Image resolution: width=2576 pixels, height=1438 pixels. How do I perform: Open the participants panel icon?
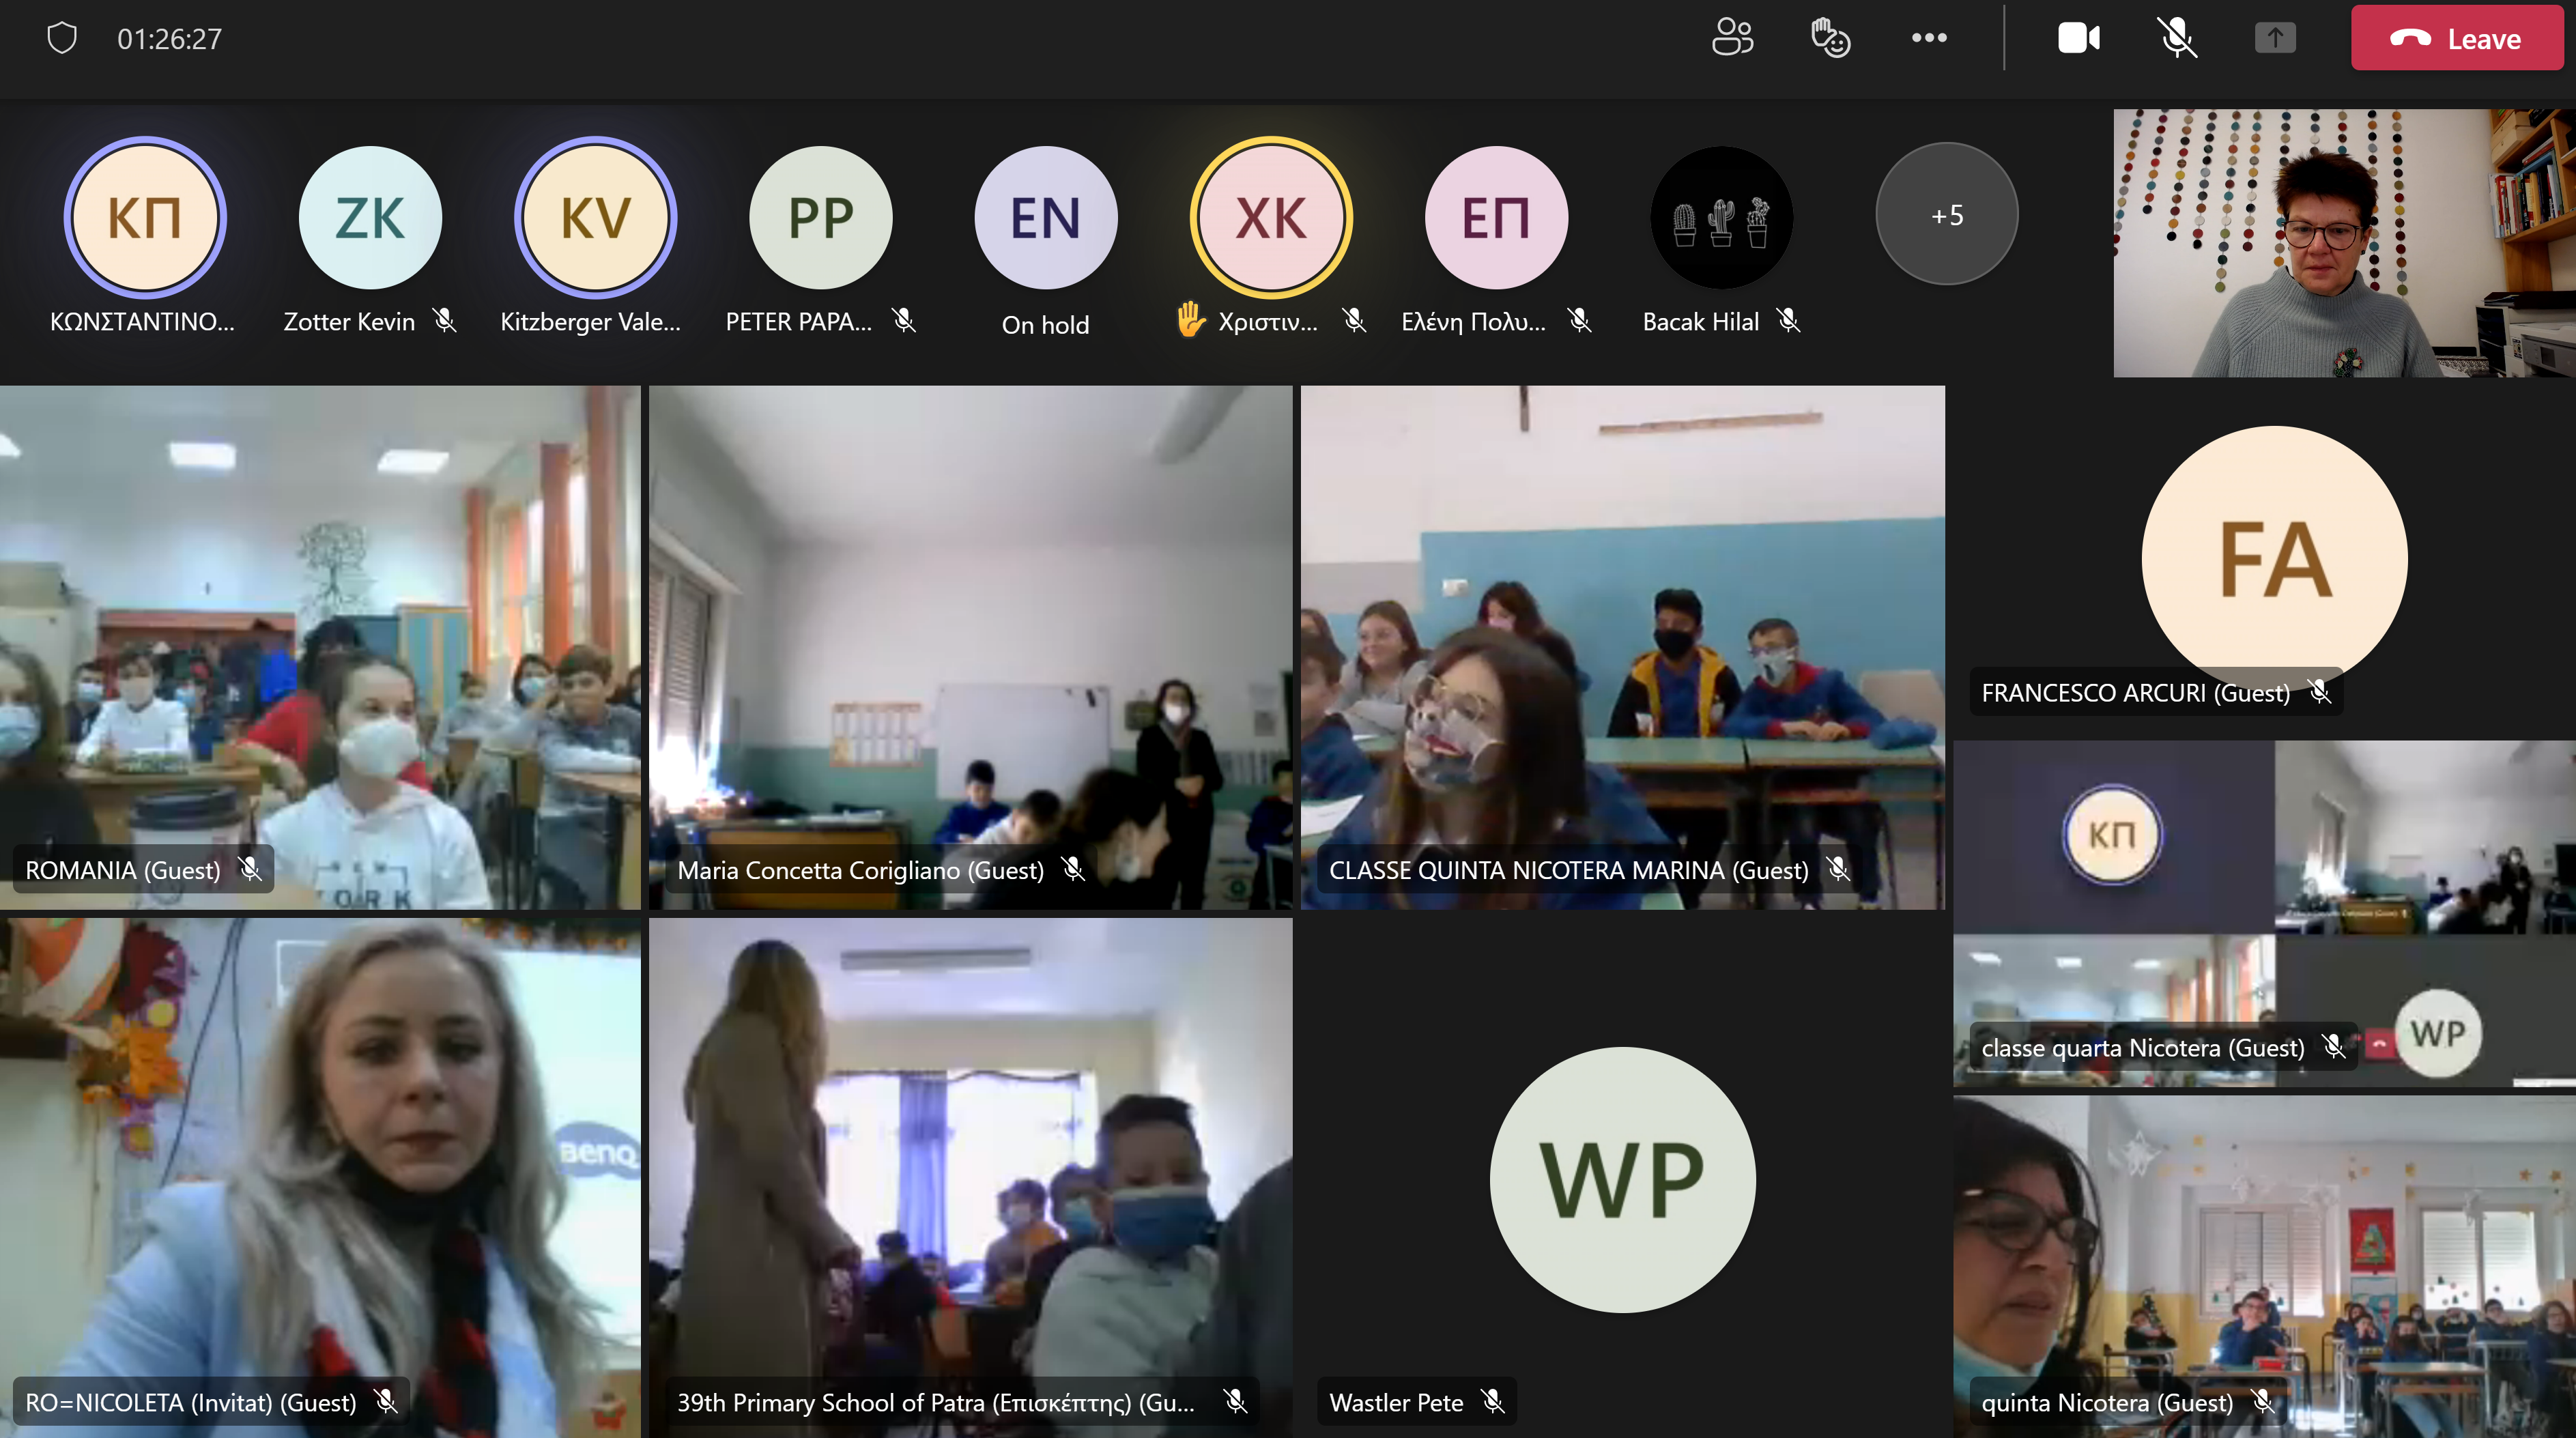coord(1732,38)
